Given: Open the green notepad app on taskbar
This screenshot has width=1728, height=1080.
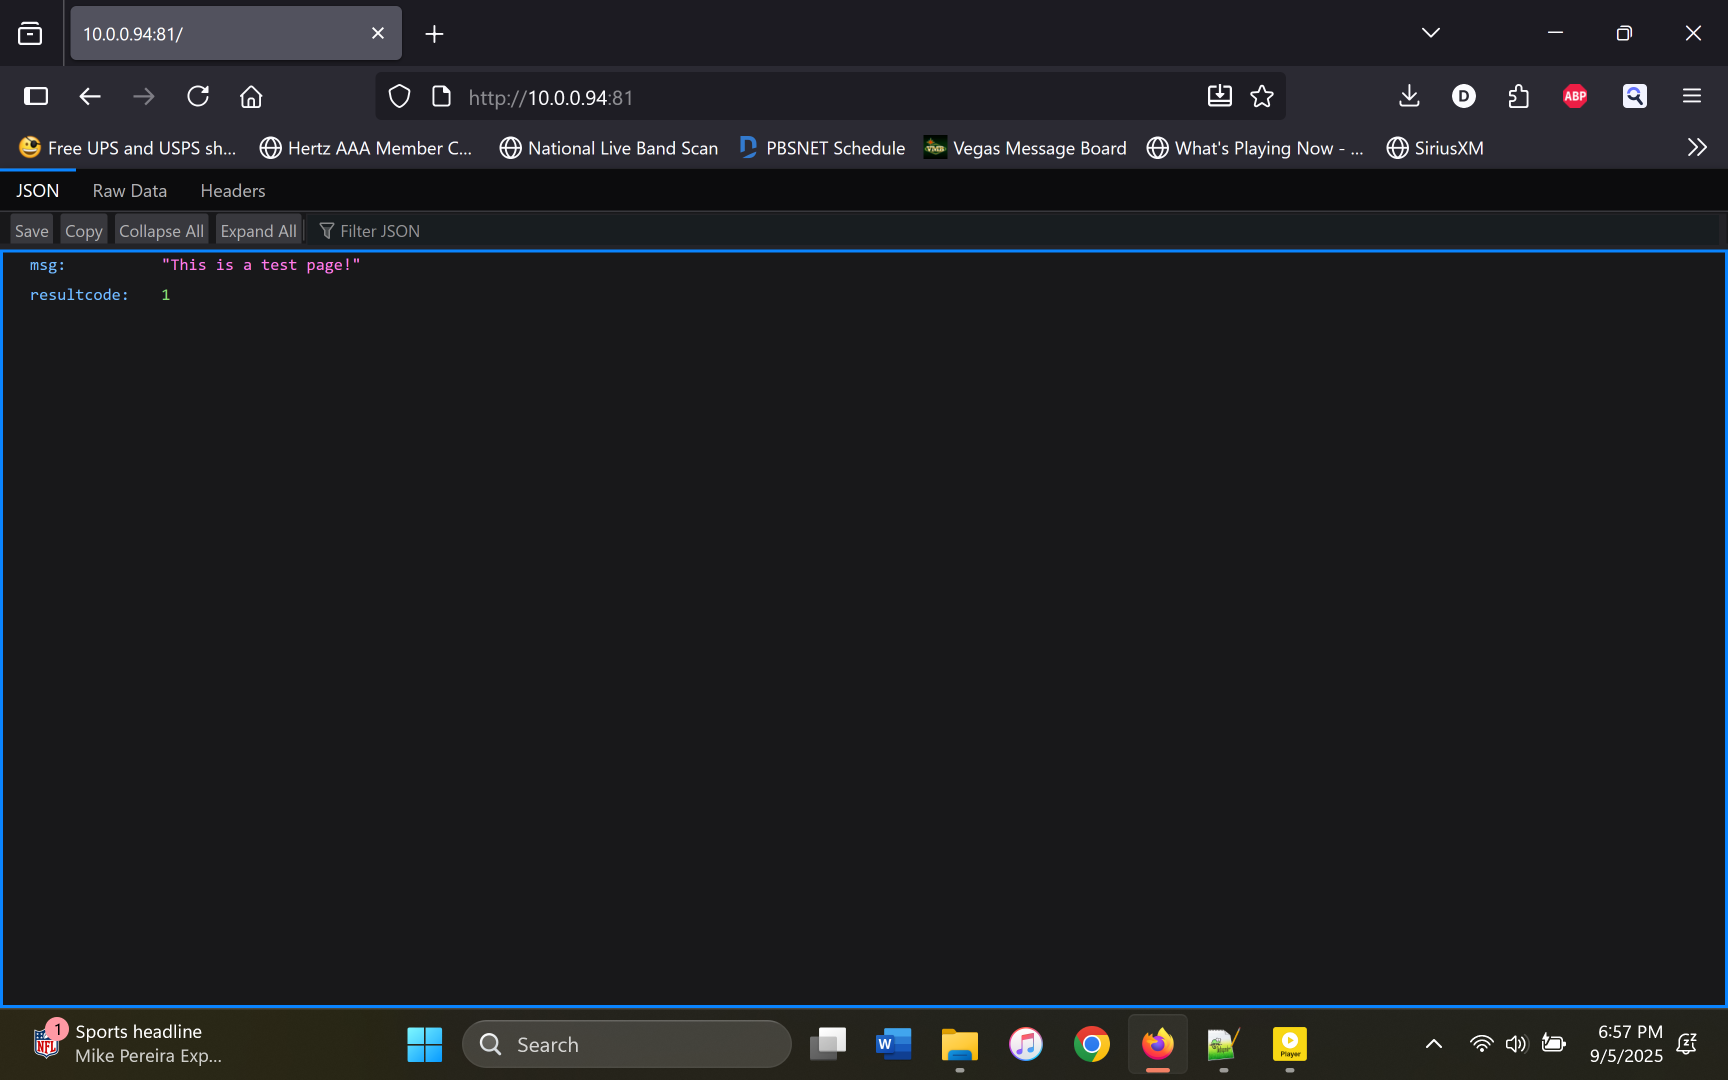Looking at the screenshot, I should pos(1224,1044).
